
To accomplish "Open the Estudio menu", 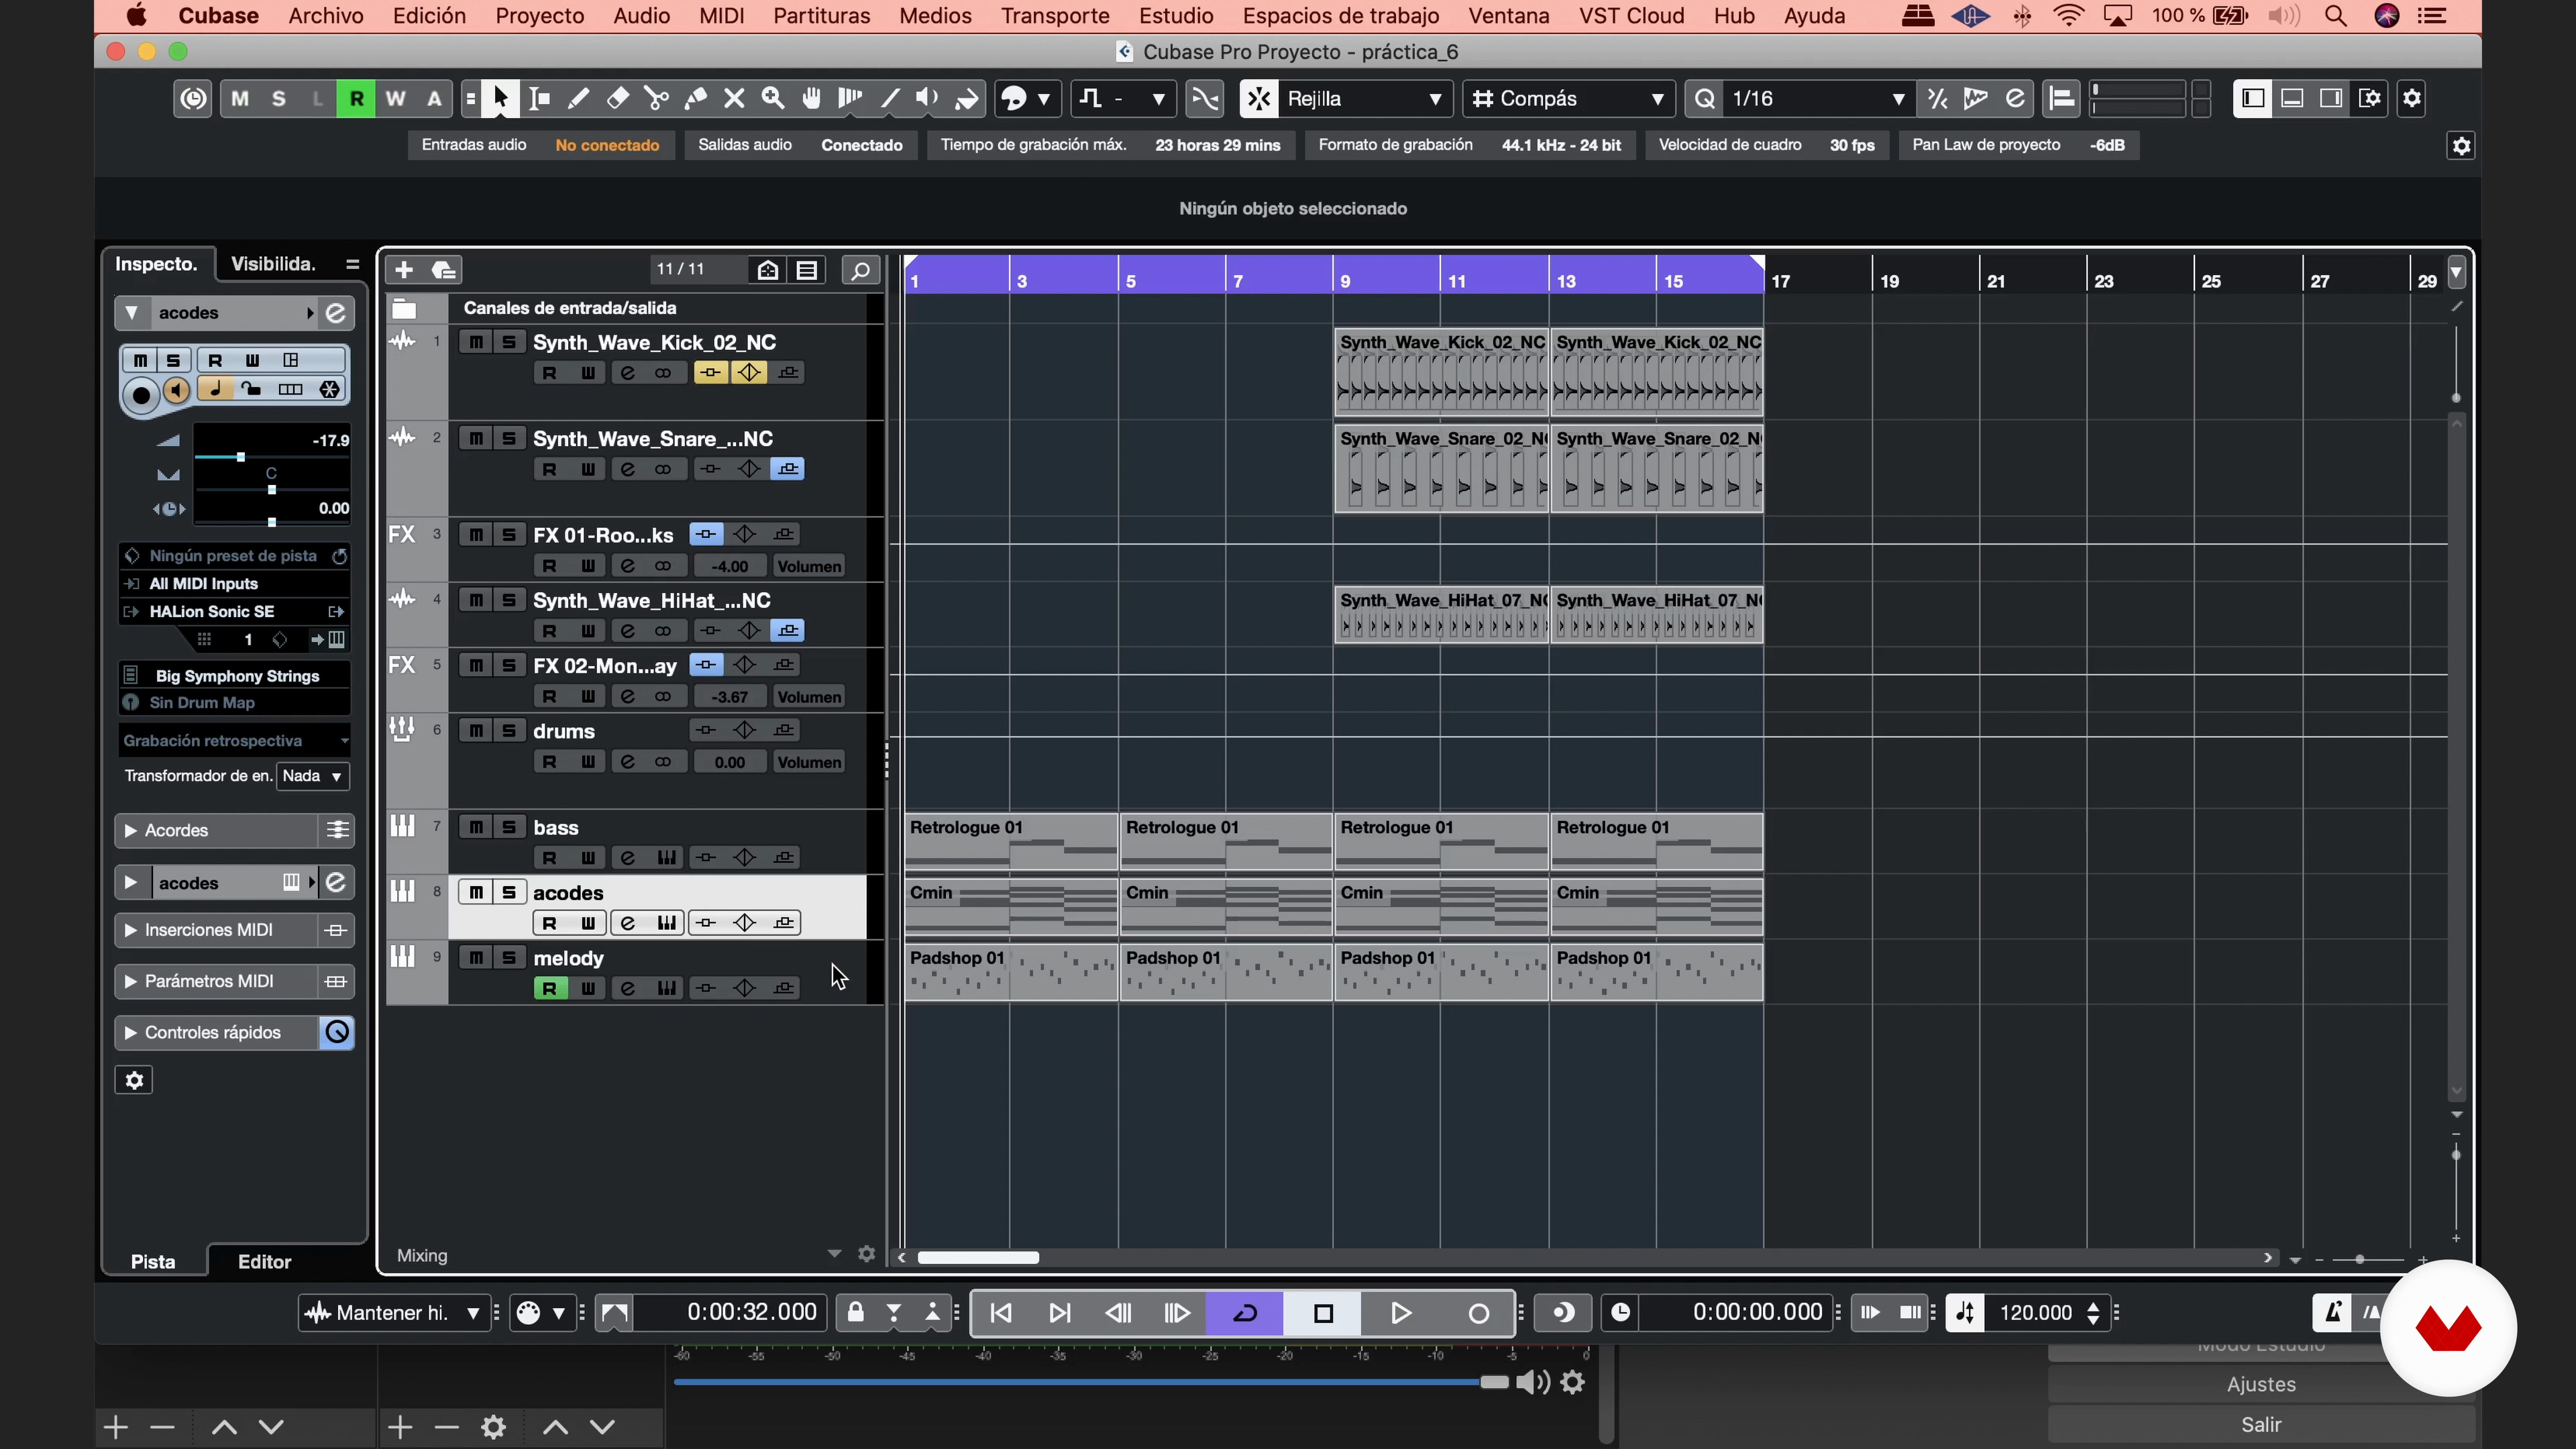I will (x=1176, y=16).
